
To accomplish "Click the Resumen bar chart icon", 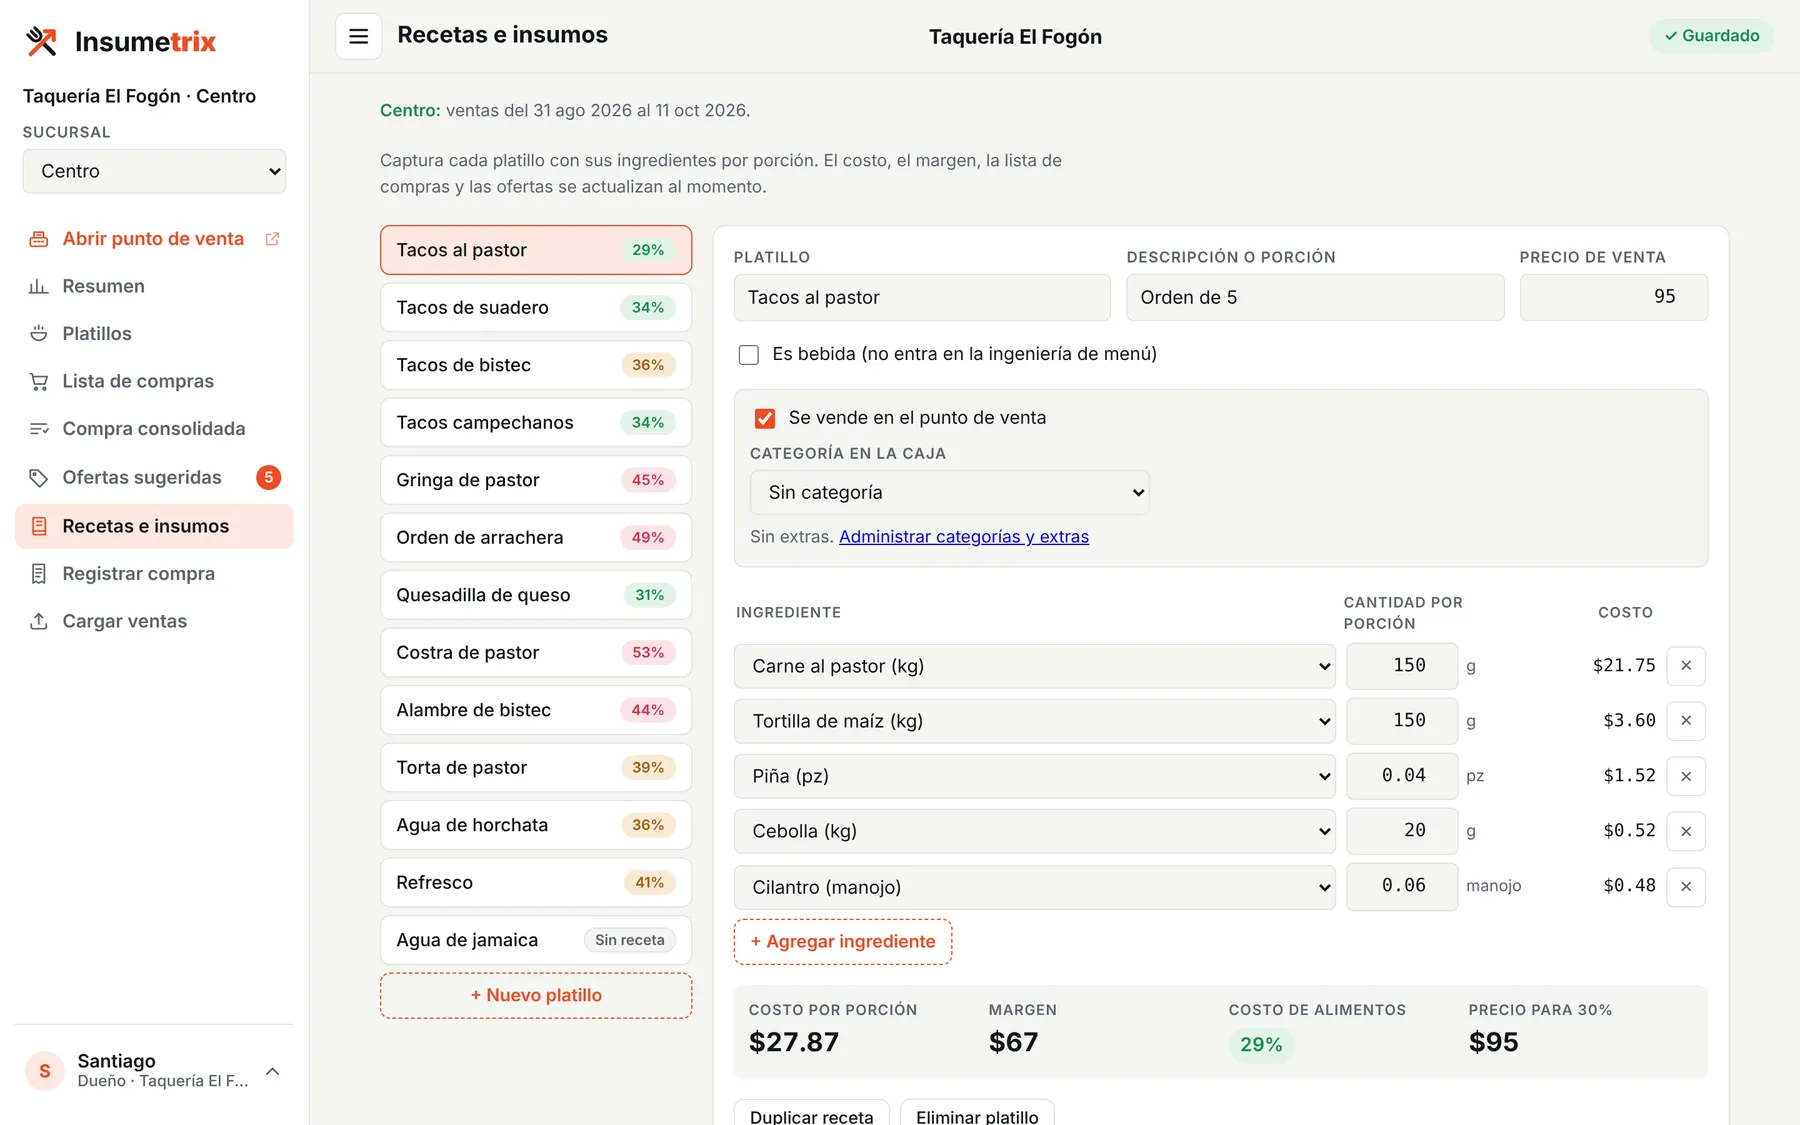I will (39, 286).
